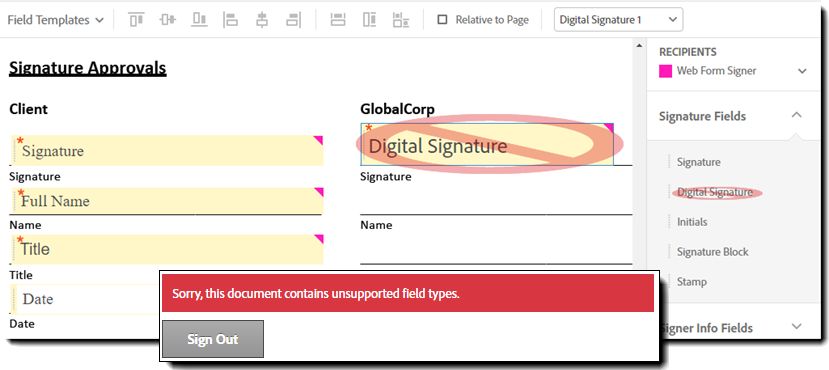Align fields to horizontal center
The image size is (829, 370).
pos(262,20)
